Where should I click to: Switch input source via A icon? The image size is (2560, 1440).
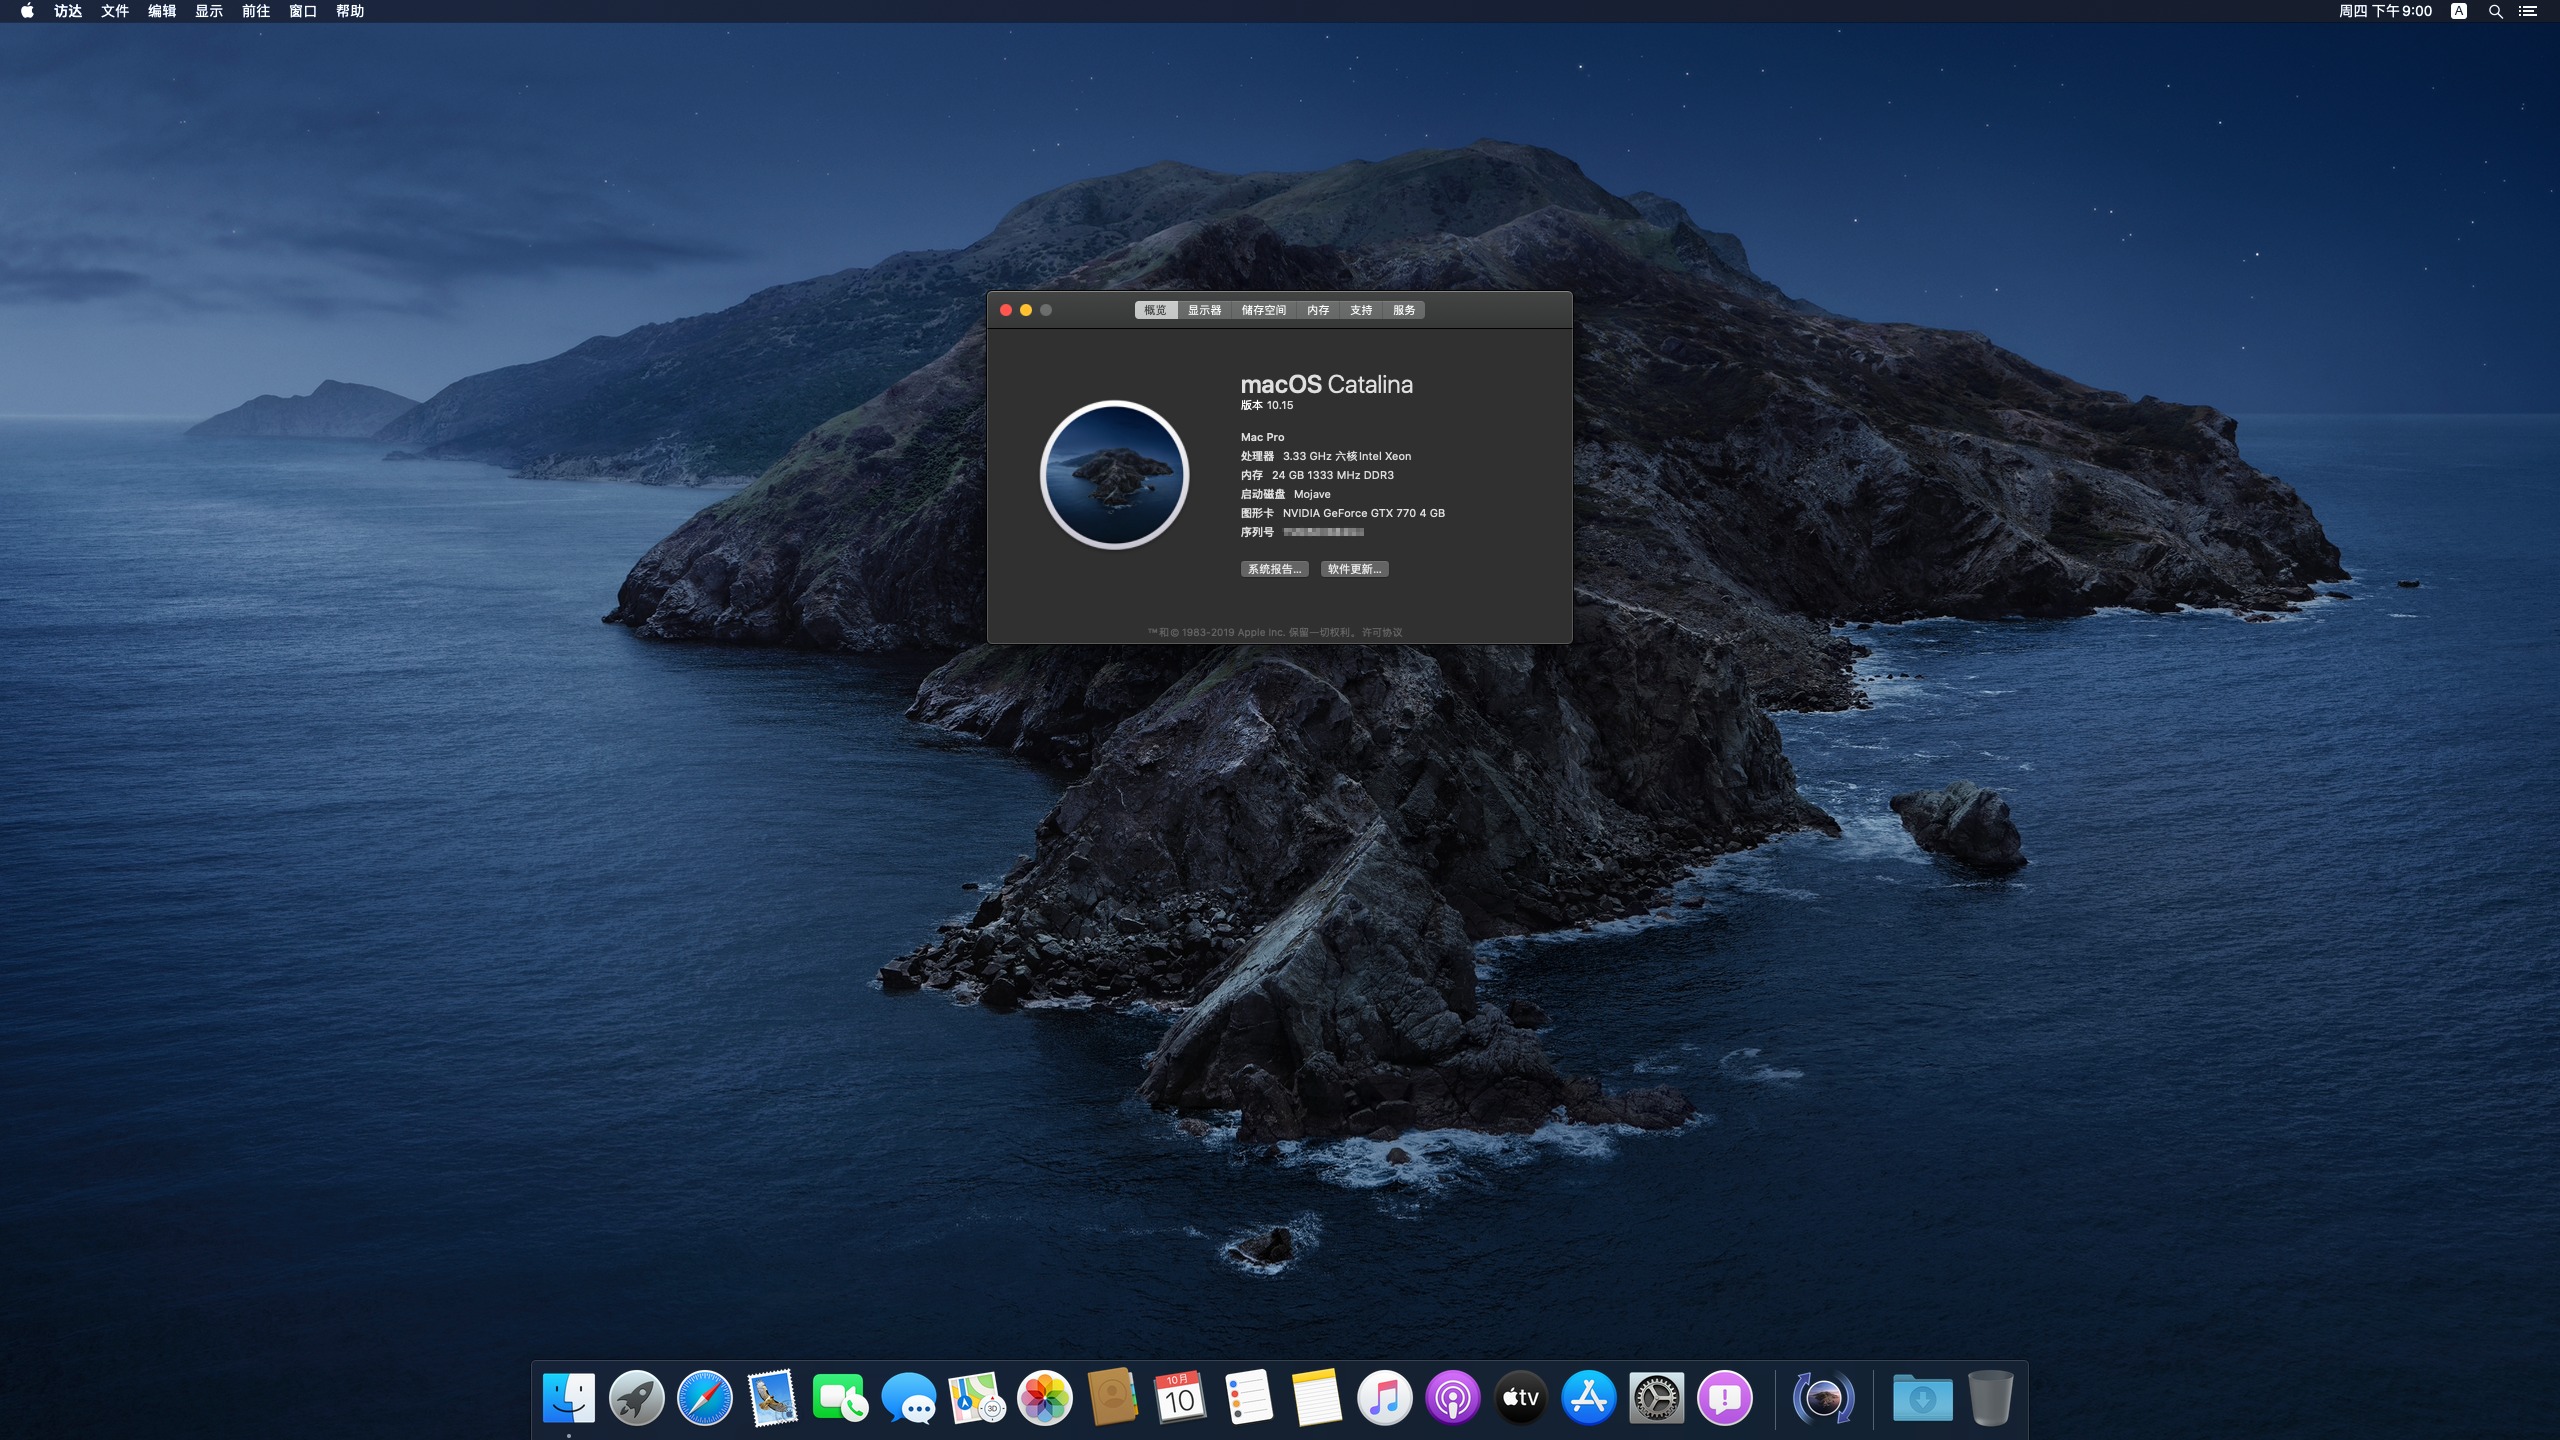2459,11
